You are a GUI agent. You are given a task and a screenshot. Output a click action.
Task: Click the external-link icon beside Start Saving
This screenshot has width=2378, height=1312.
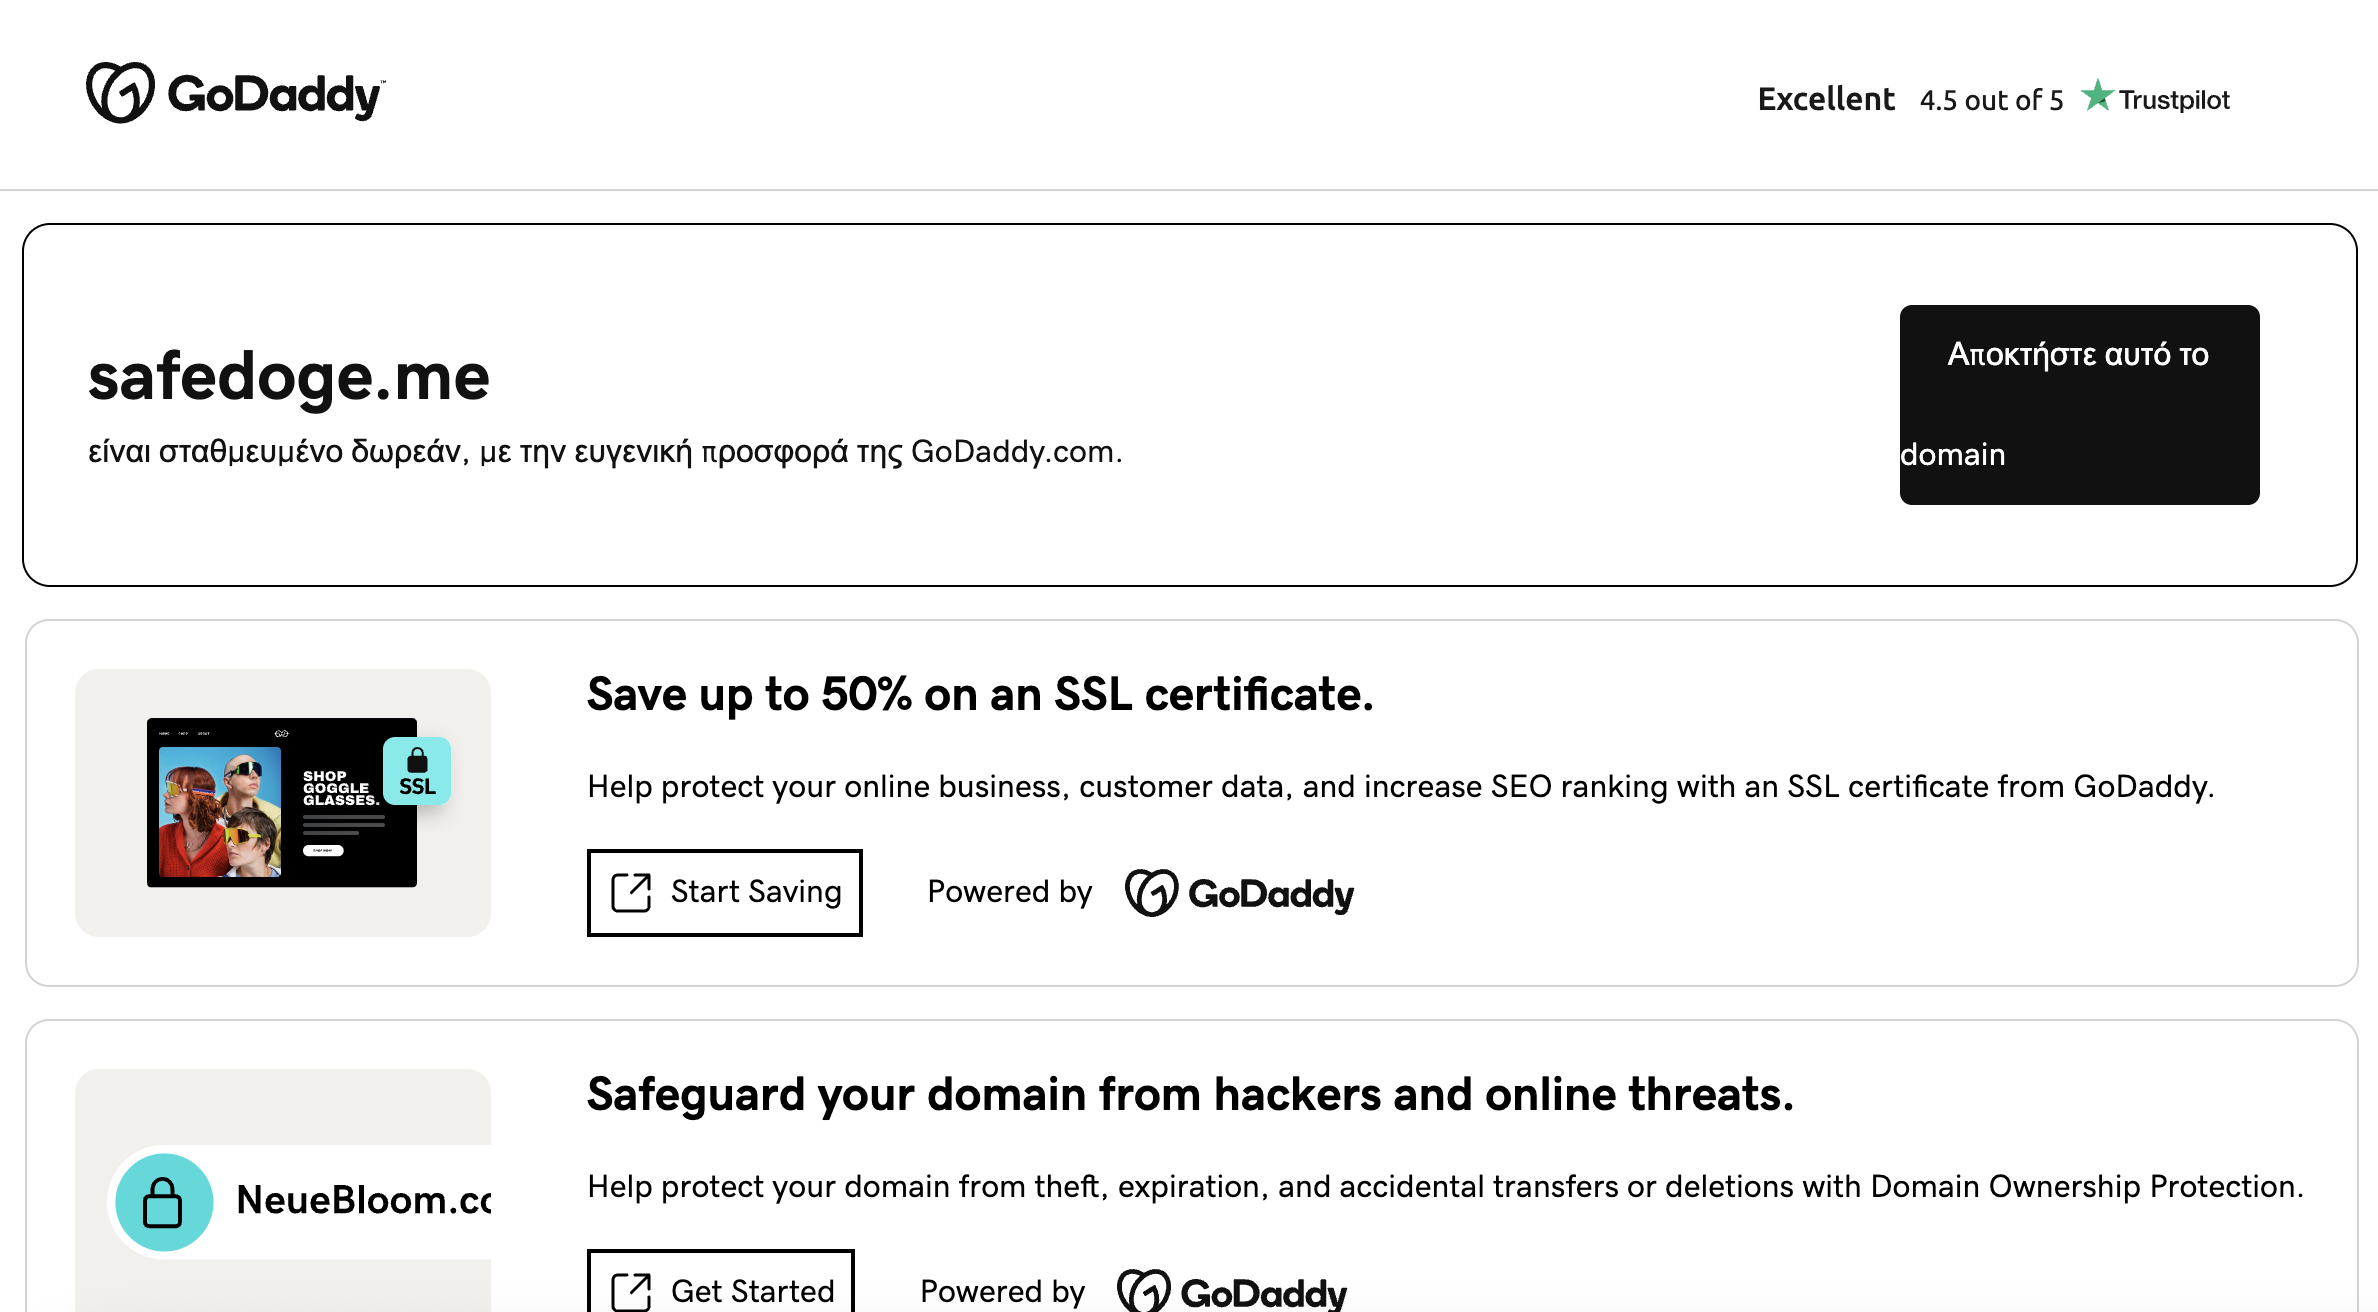tap(631, 892)
